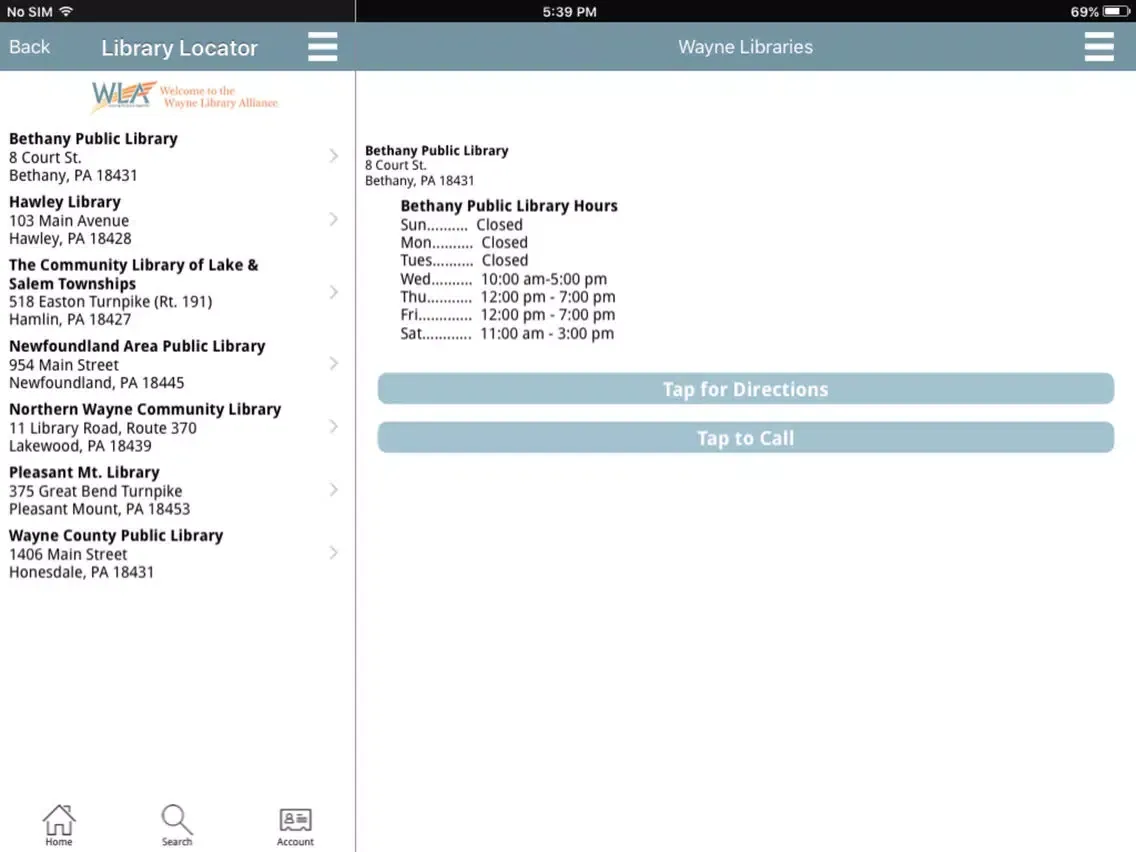Tap to Call the library
1136x852 pixels.
(x=746, y=438)
